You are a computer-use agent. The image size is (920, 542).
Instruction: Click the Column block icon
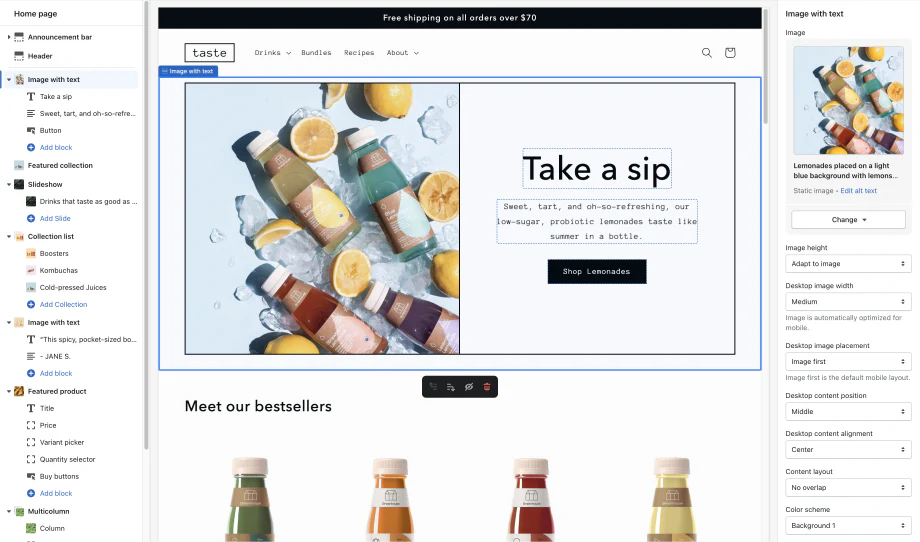tap(31, 529)
